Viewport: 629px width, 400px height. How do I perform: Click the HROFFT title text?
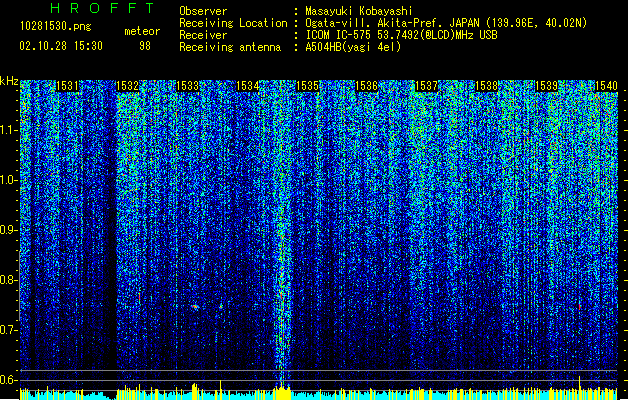(x=102, y=8)
